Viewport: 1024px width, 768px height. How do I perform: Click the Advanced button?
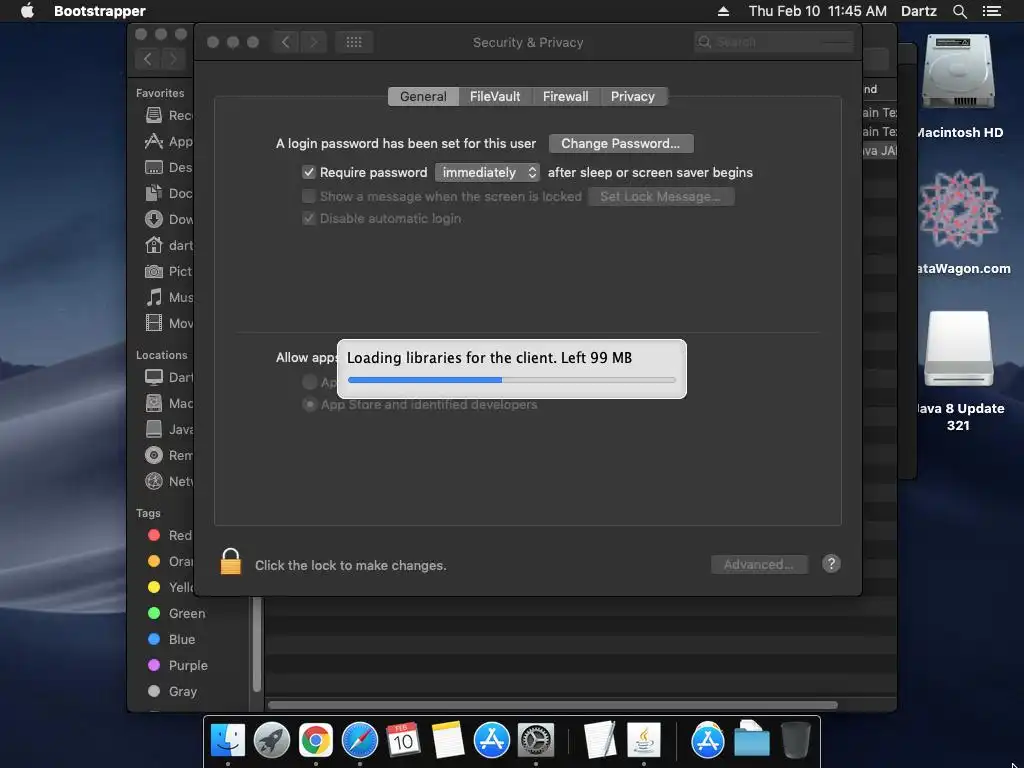[x=759, y=564]
